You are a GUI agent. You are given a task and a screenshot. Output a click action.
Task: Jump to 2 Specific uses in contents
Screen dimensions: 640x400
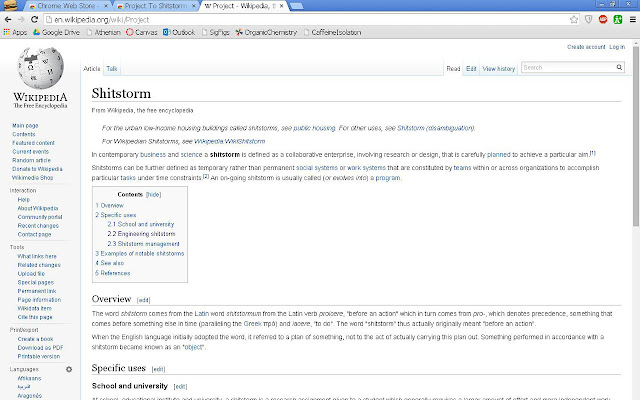click(x=116, y=215)
